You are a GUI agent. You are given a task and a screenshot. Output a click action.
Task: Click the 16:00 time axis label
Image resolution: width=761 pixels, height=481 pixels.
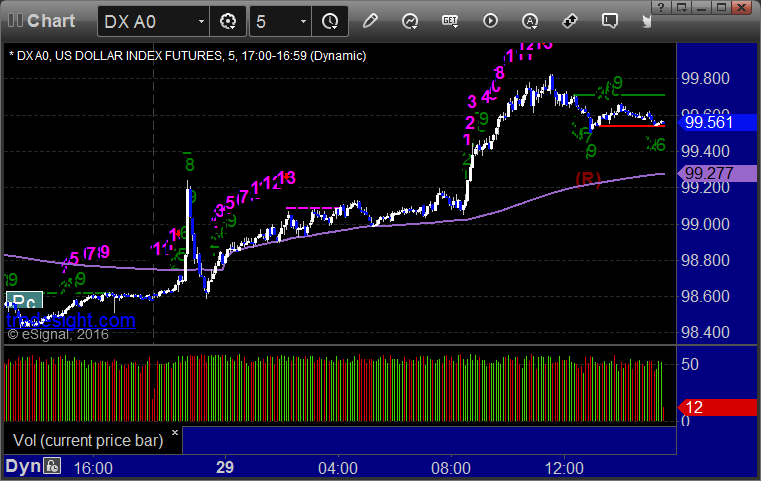pos(93,468)
